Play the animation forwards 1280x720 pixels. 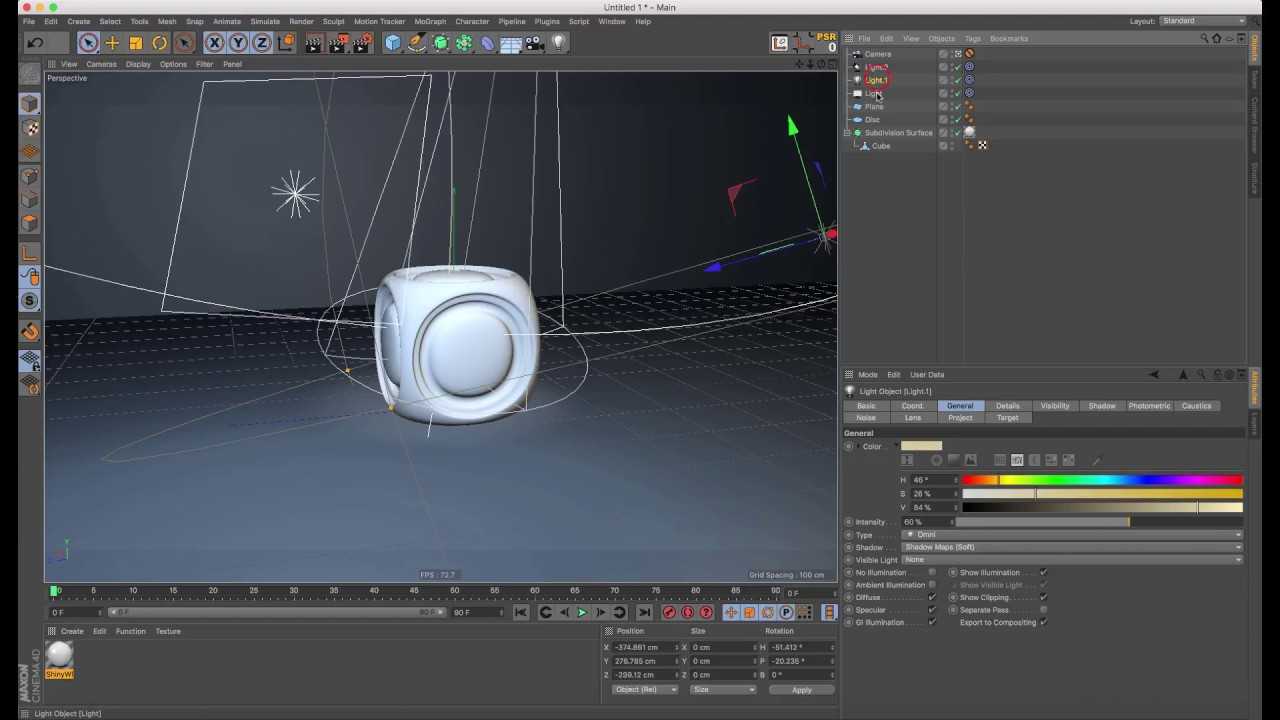pyautogui.click(x=582, y=612)
